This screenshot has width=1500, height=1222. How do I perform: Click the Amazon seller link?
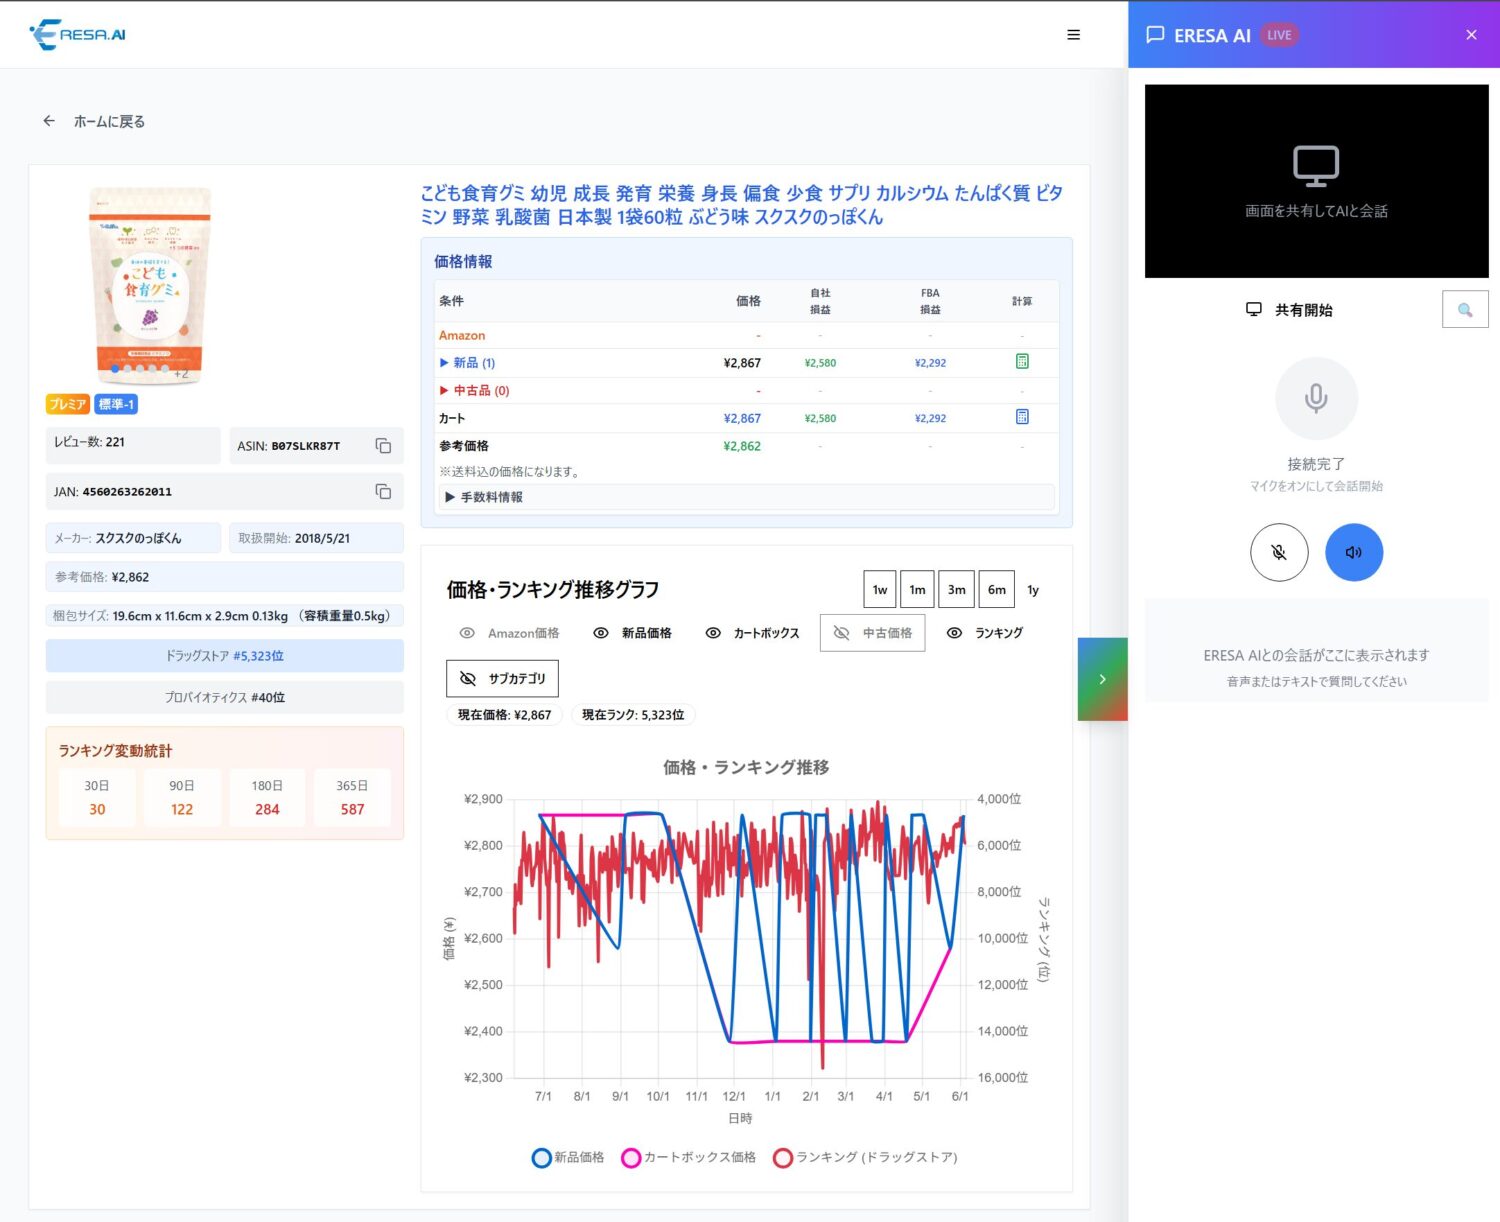click(462, 335)
